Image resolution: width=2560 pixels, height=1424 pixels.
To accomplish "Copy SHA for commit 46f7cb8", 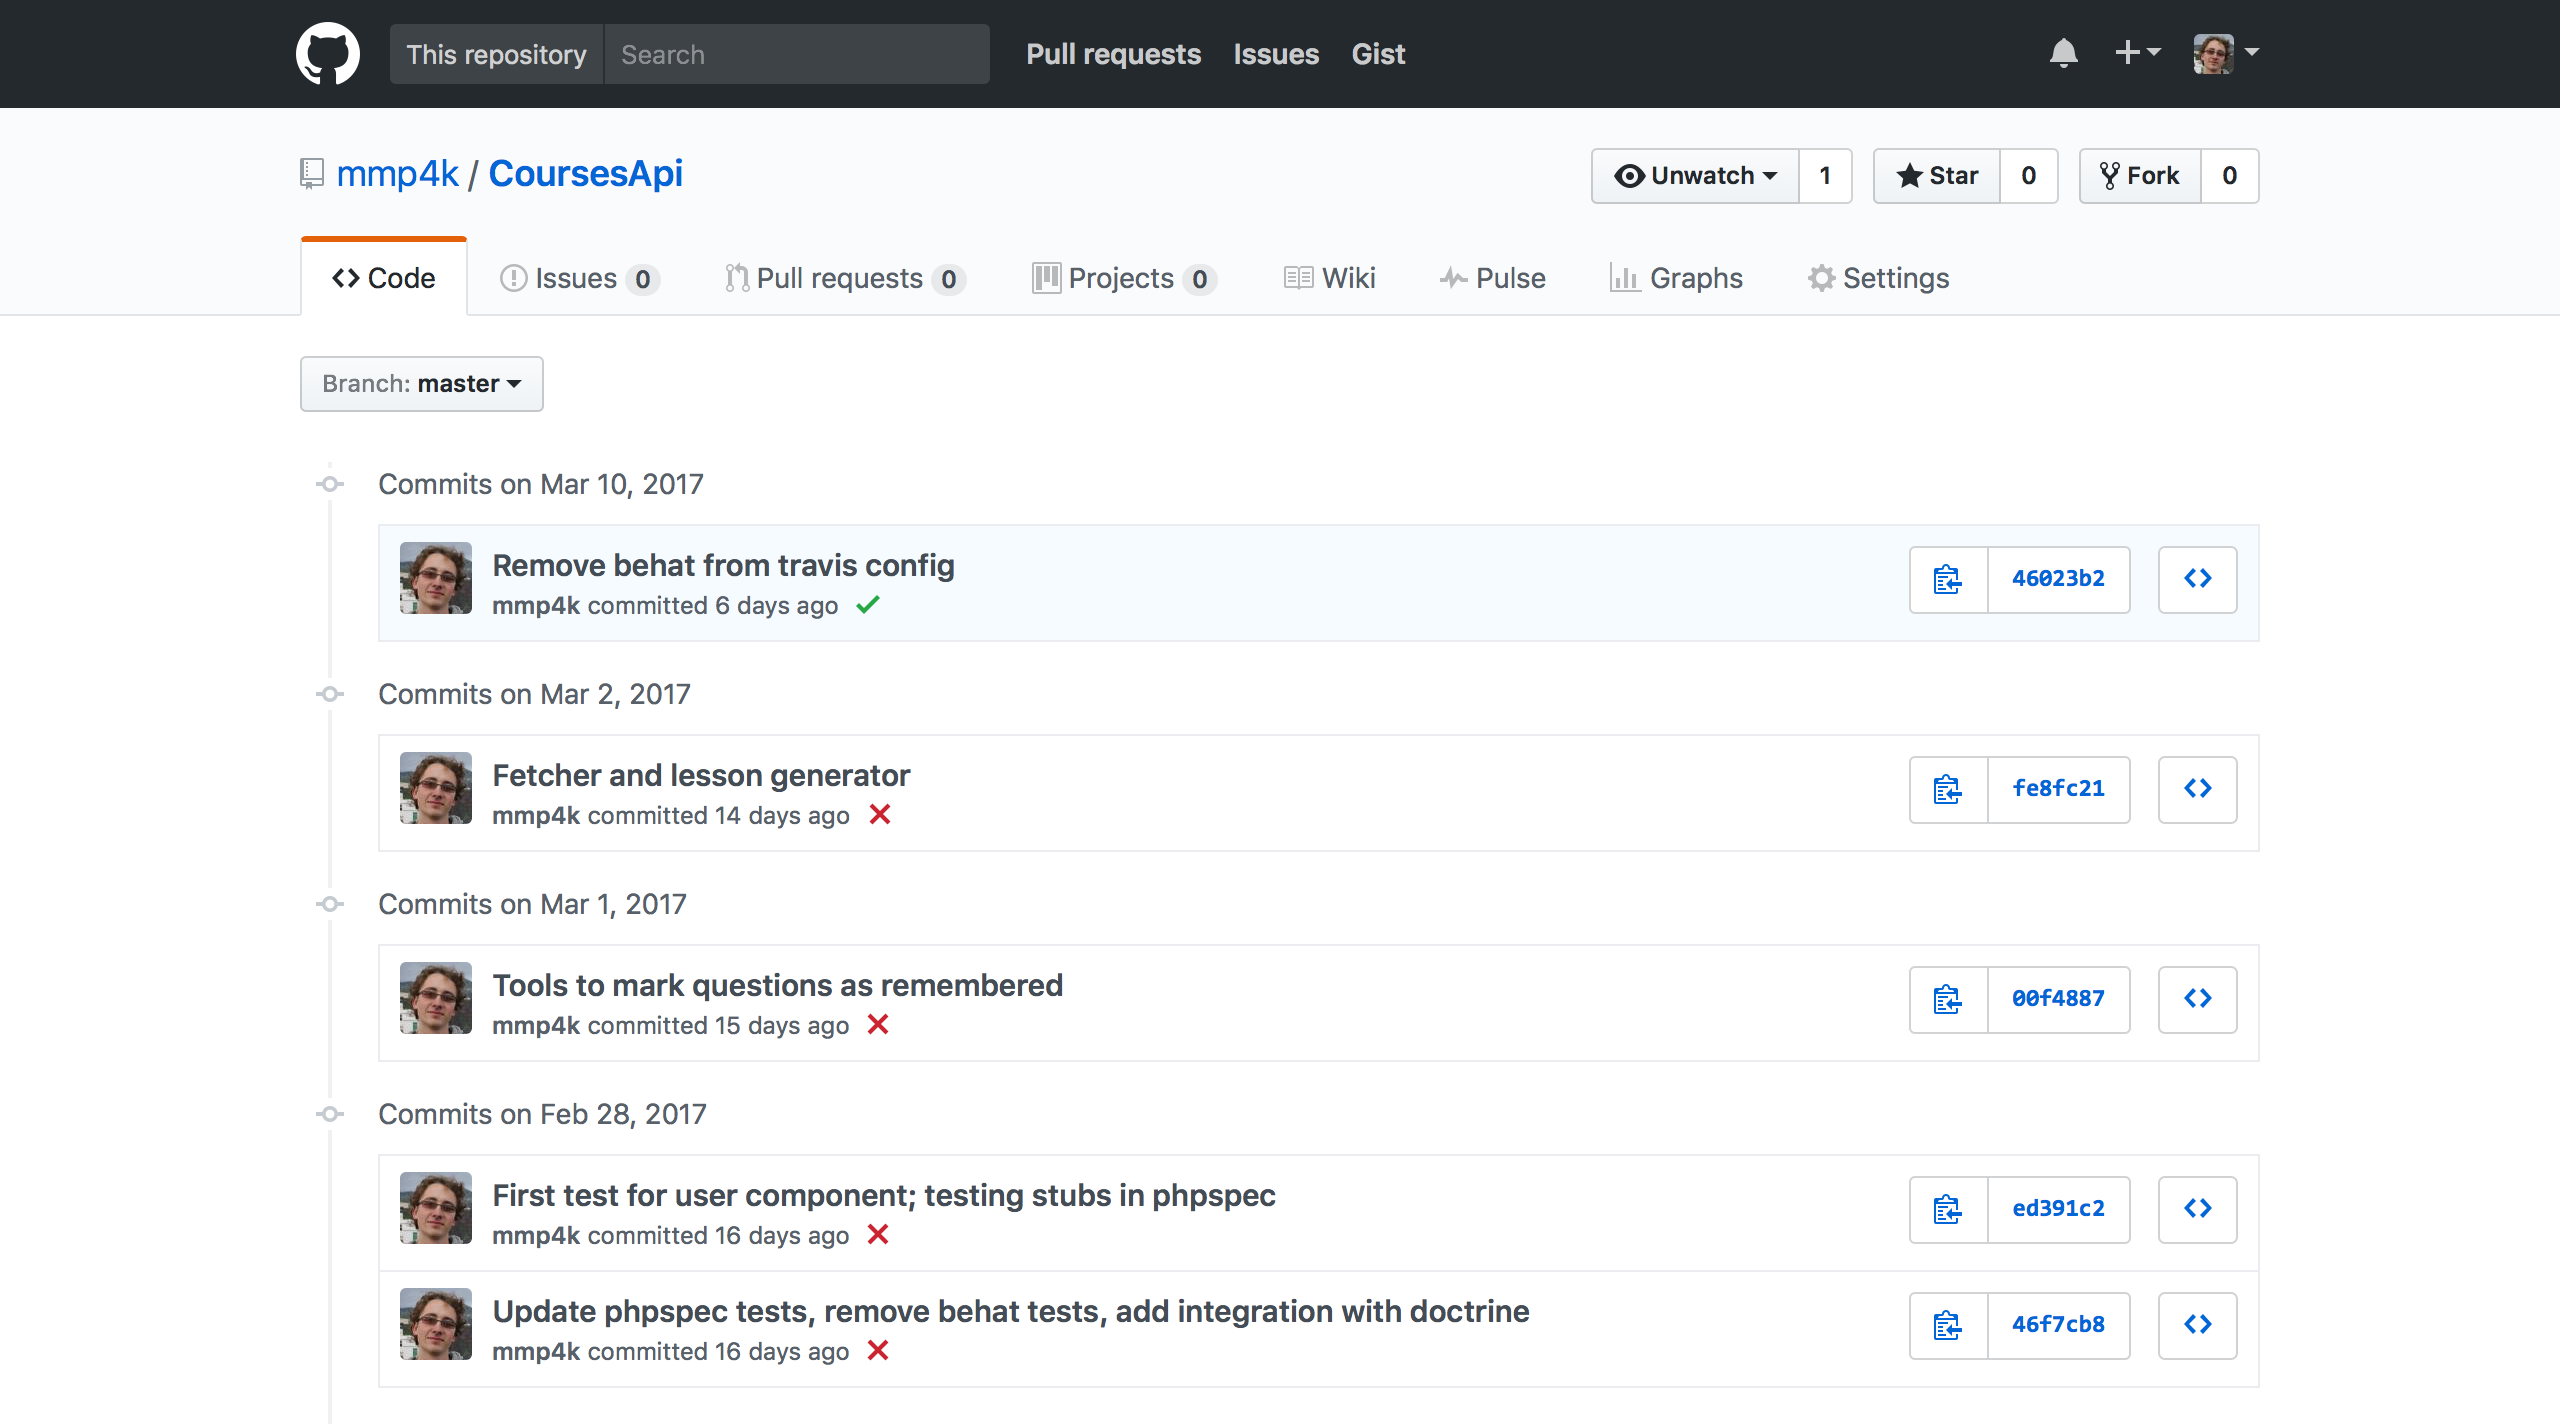I will (1947, 1325).
